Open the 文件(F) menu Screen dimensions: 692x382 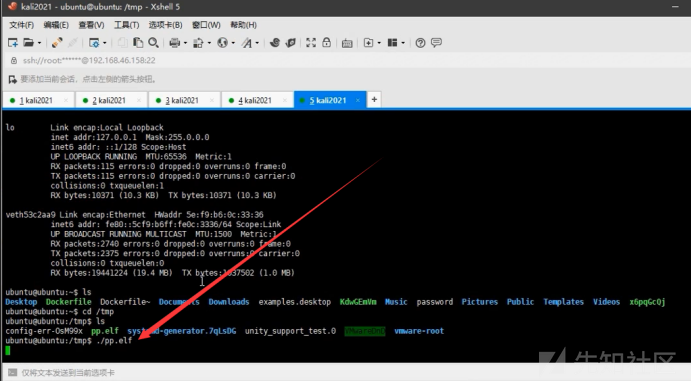coord(21,25)
